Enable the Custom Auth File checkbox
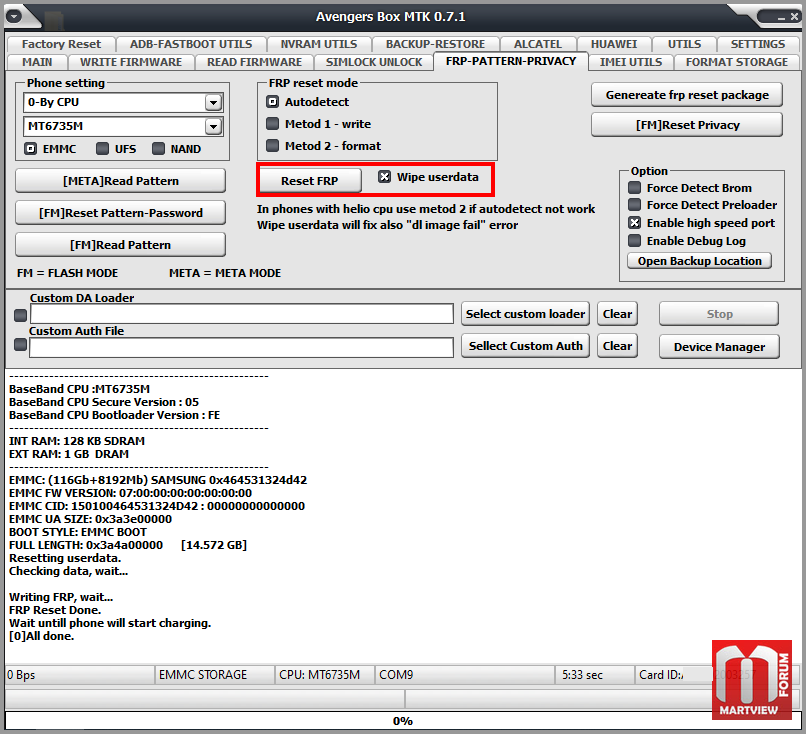 click(x=21, y=344)
